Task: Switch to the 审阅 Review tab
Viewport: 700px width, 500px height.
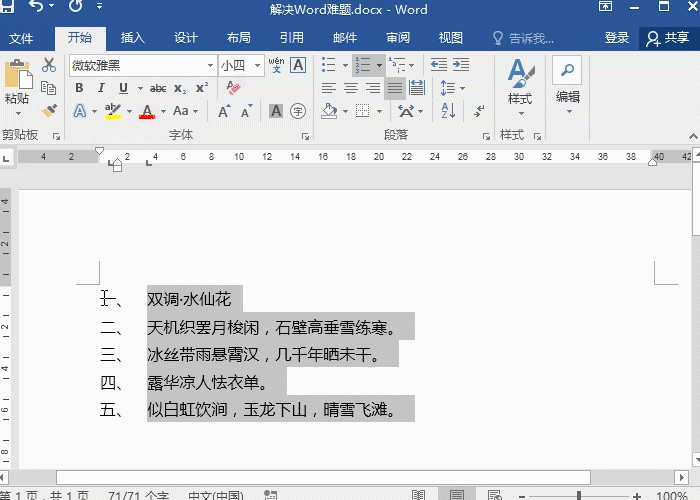Action: pos(398,38)
